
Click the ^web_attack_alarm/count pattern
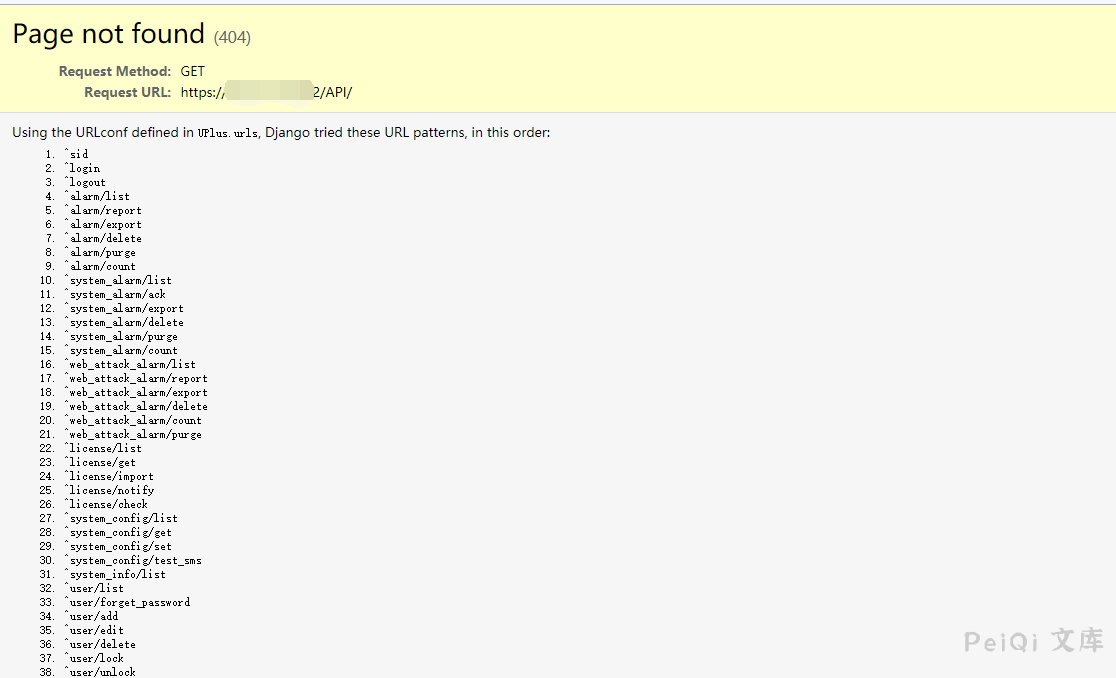point(134,420)
